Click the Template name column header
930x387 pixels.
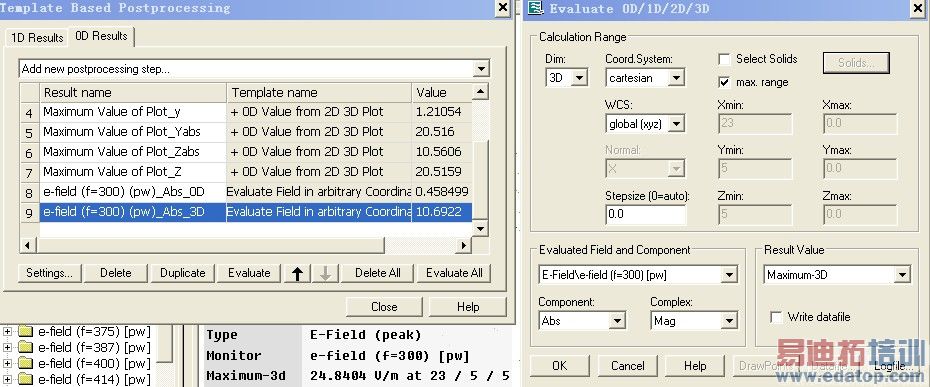(319, 93)
